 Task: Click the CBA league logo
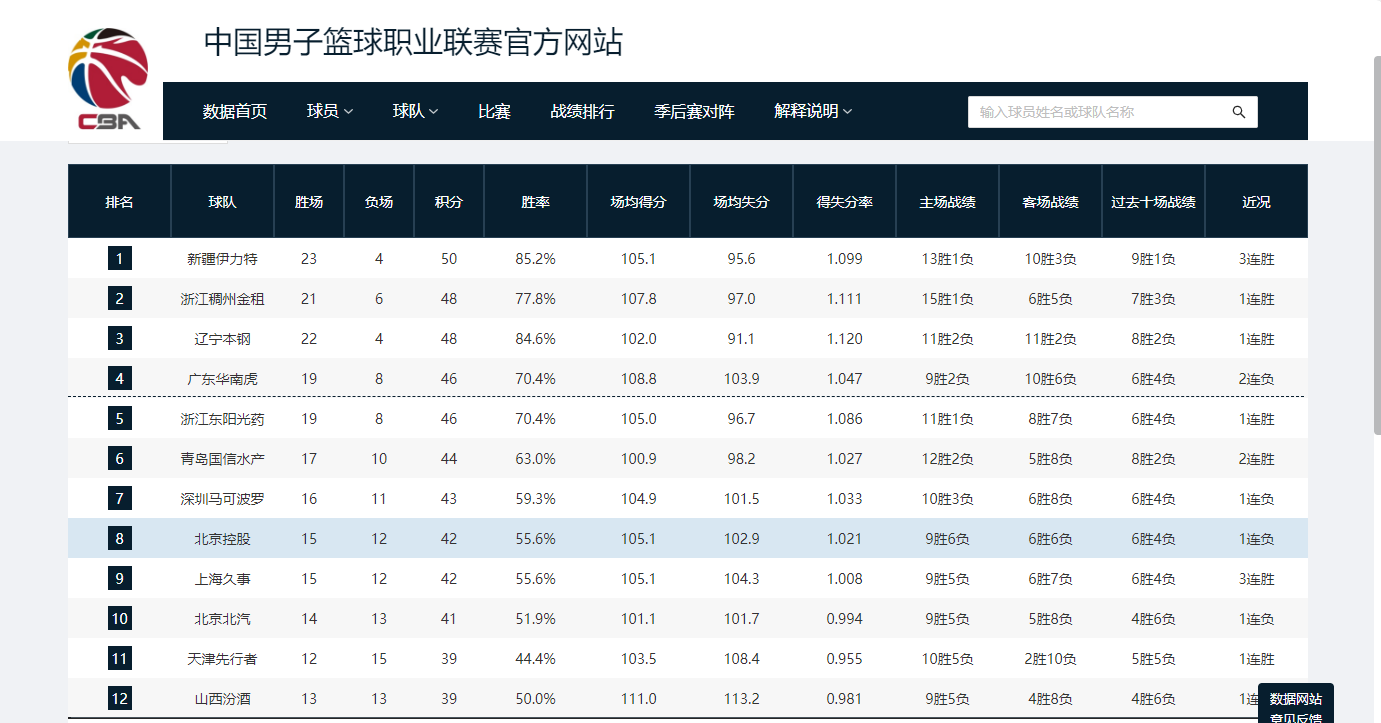pyautogui.click(x=108, y=79)
